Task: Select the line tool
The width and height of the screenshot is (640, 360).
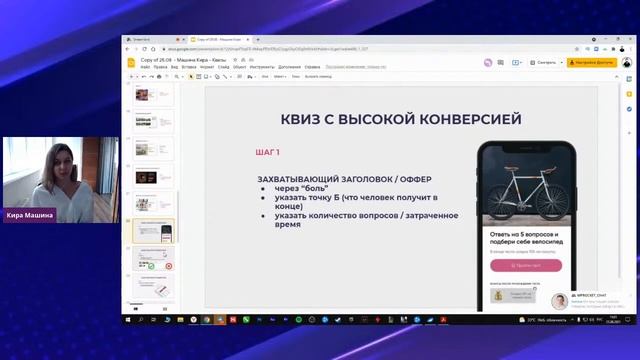Action: pos(225,77)
